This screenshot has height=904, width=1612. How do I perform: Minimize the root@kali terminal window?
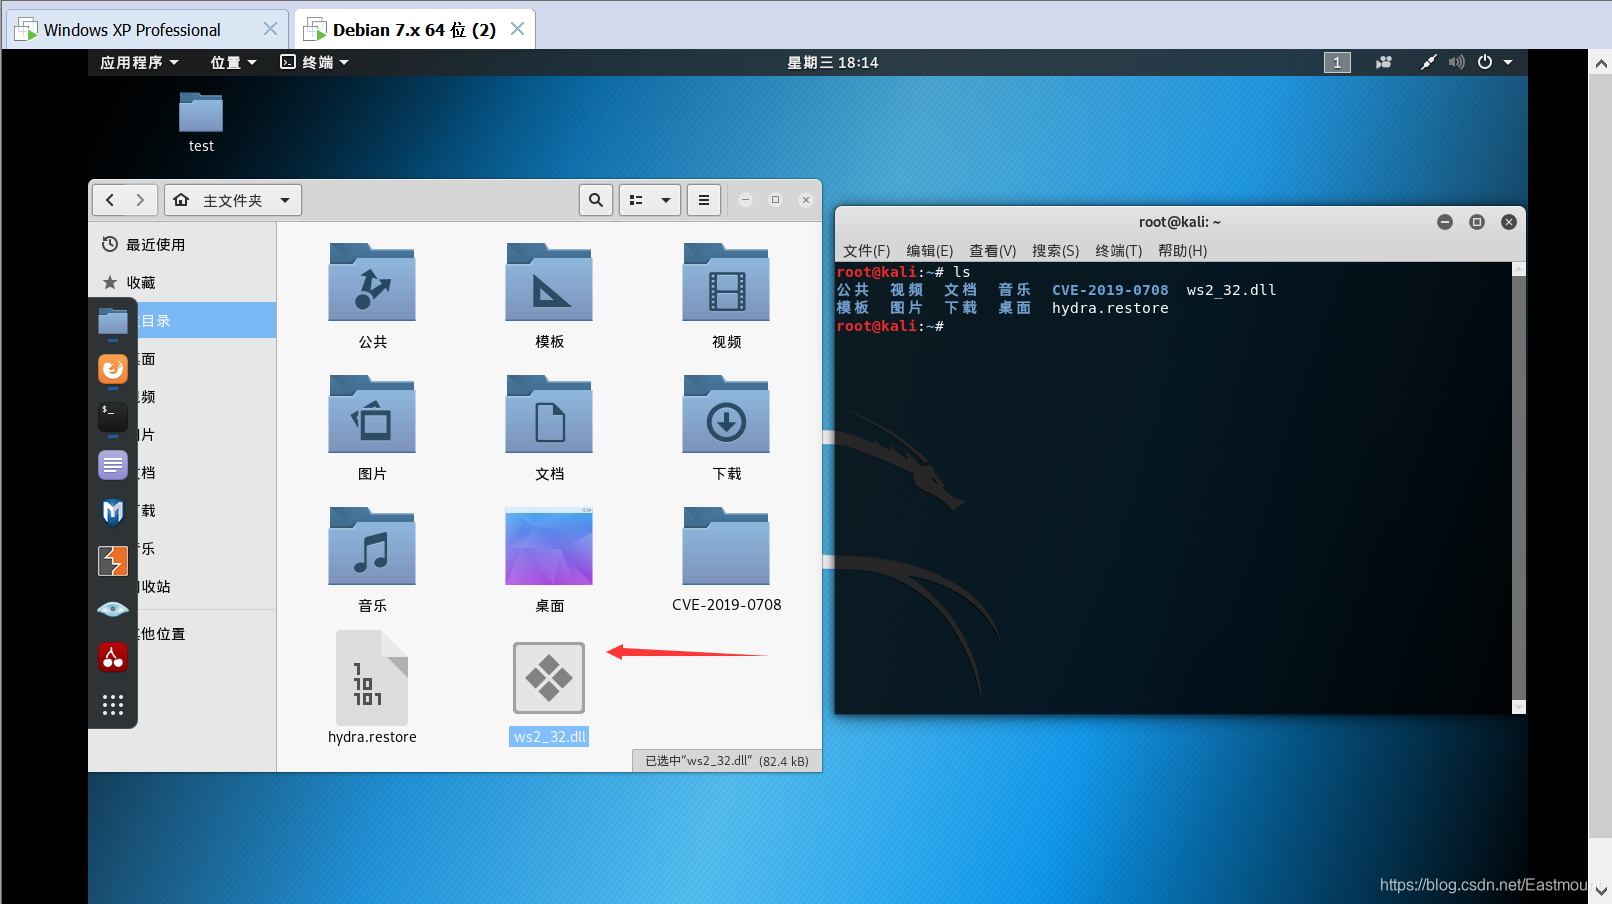(x=1445, y=222)
